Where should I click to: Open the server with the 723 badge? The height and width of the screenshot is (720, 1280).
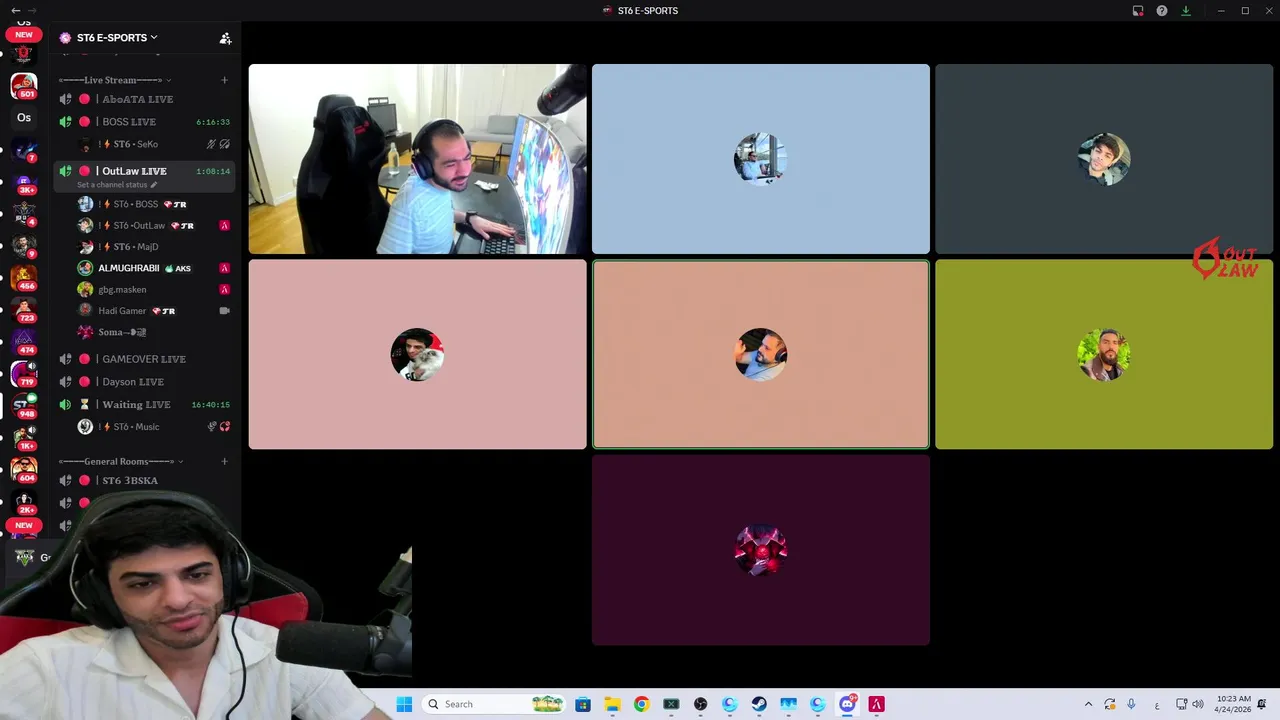click(24, 310)
